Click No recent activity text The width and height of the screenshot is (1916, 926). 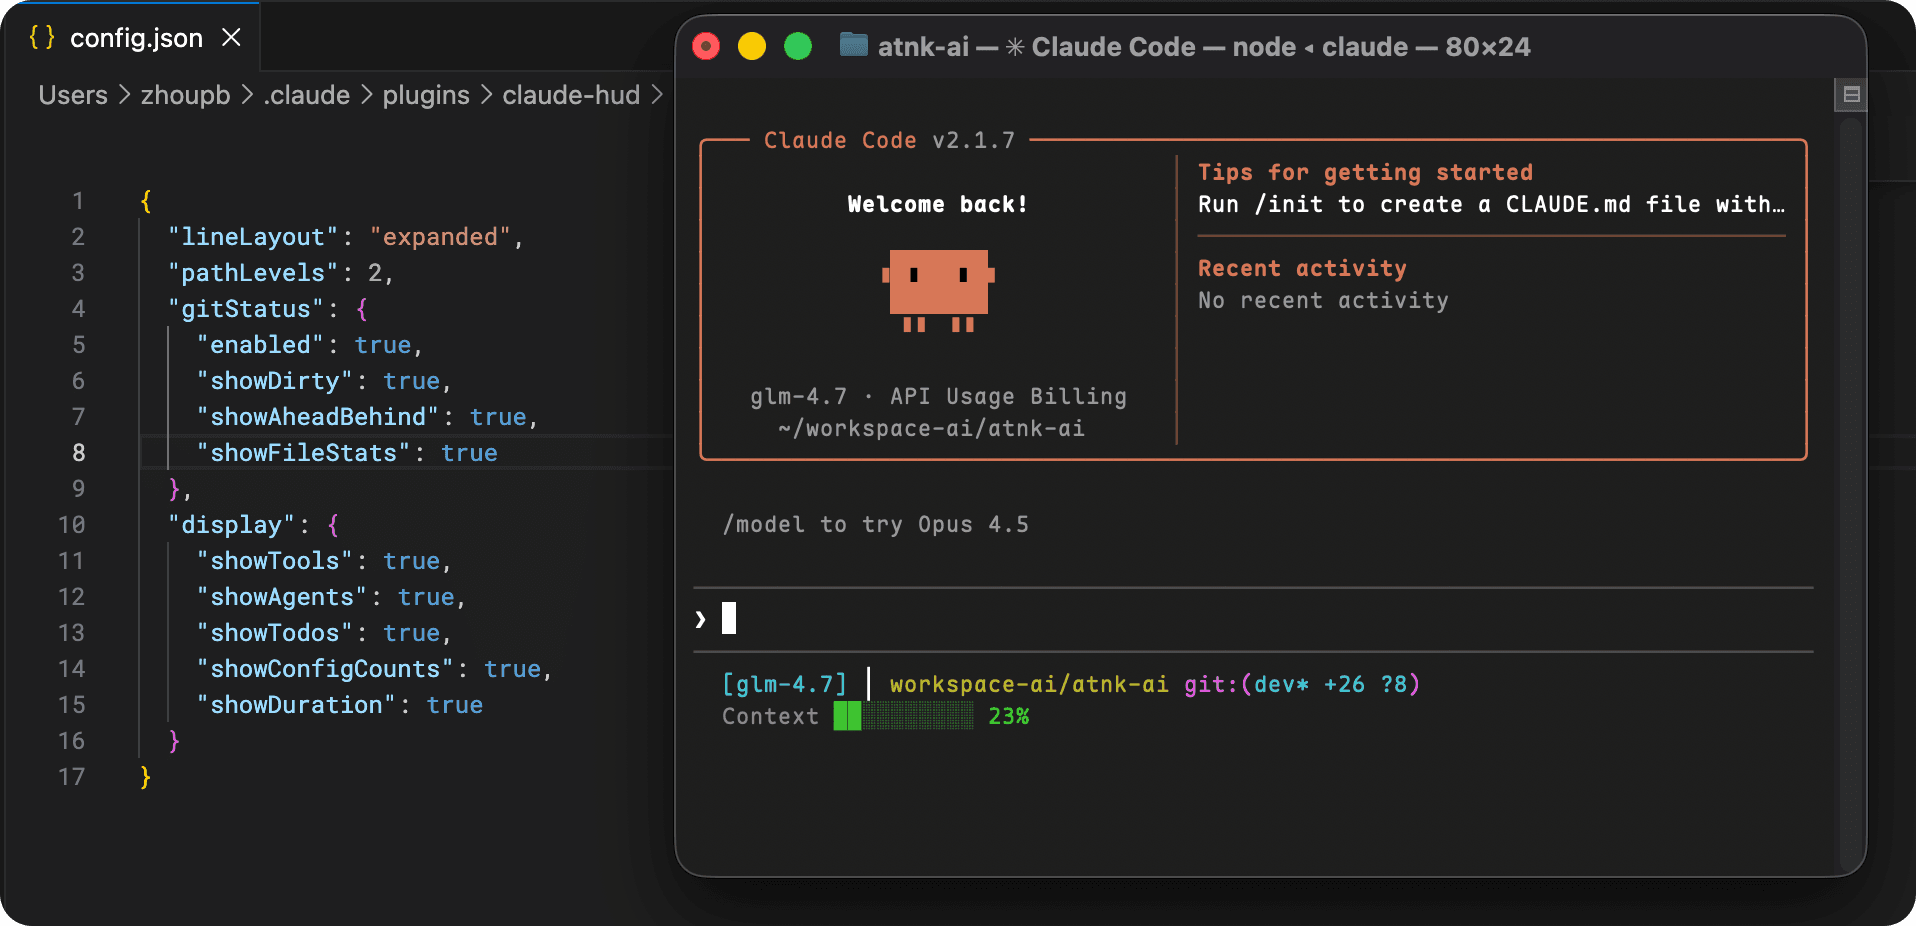coord(1323,300)
